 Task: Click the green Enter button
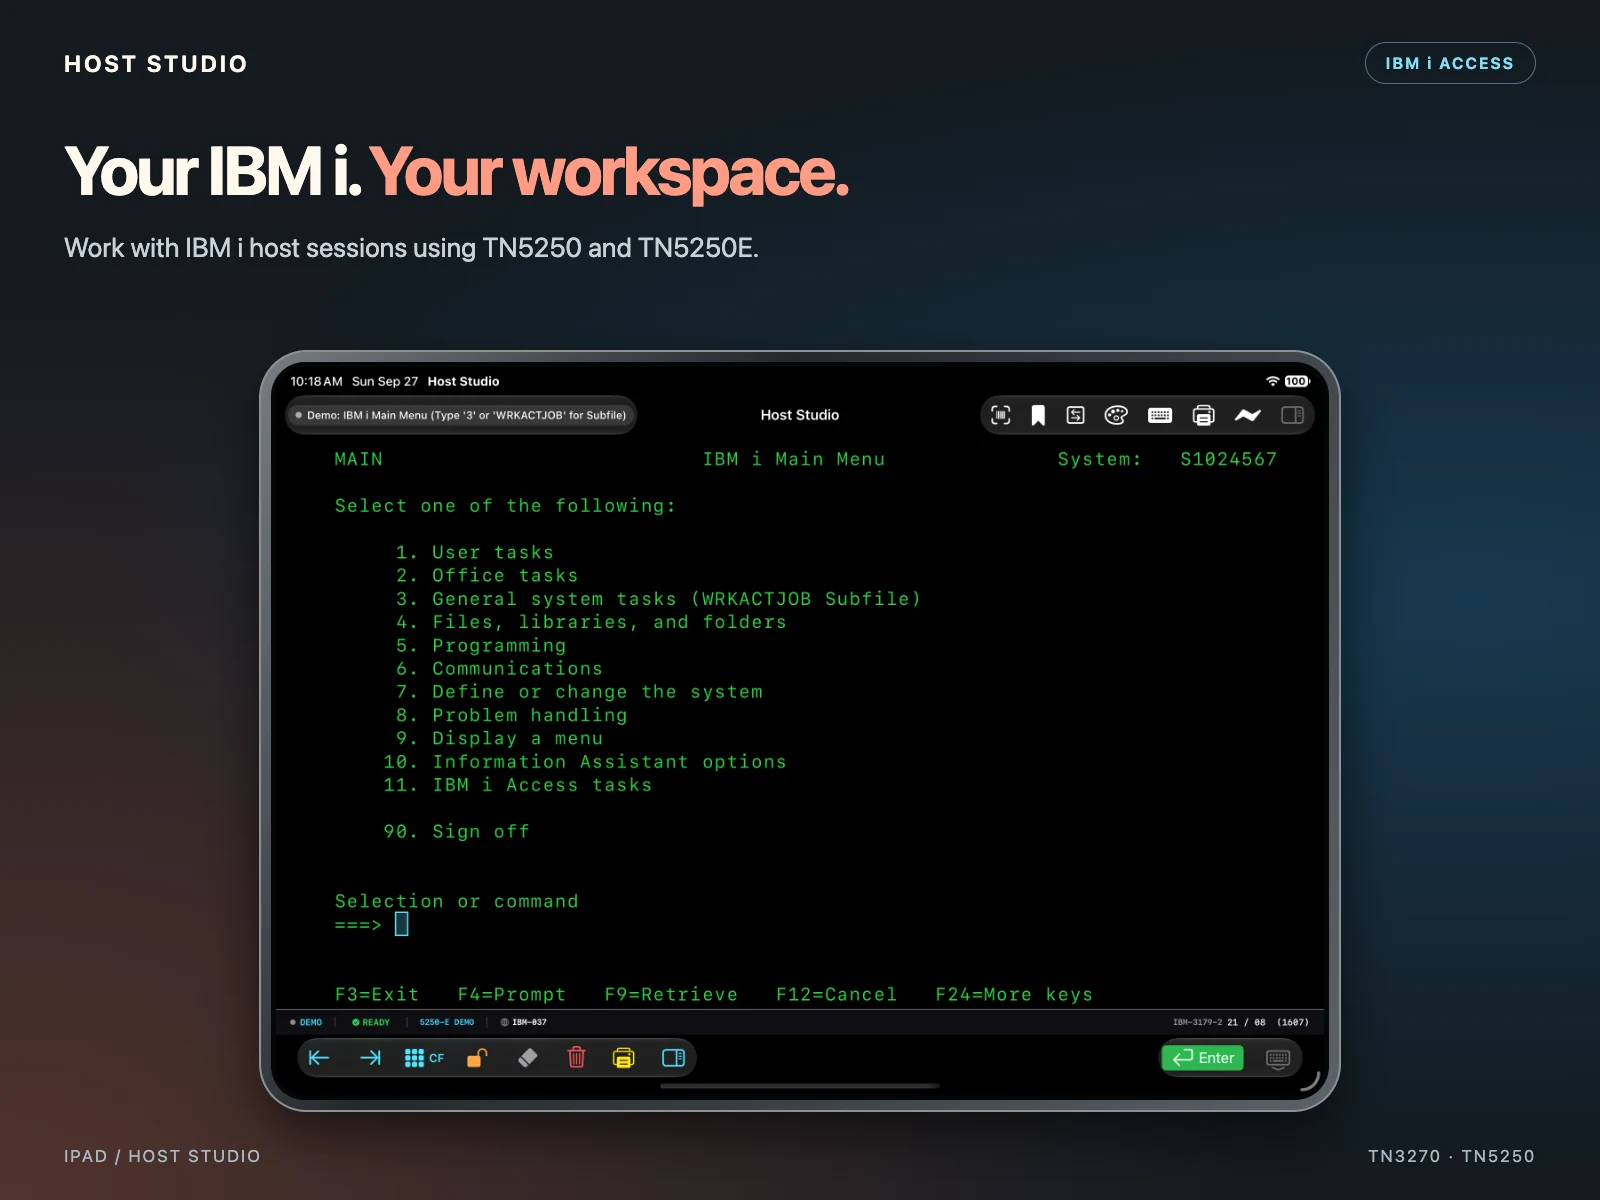coord(1203,1058)
